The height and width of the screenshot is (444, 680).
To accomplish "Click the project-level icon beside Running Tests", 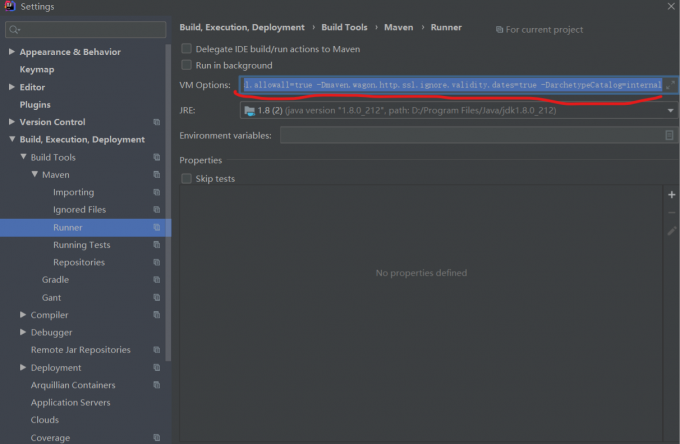I will pyautogui.click(x=157, y=245).
